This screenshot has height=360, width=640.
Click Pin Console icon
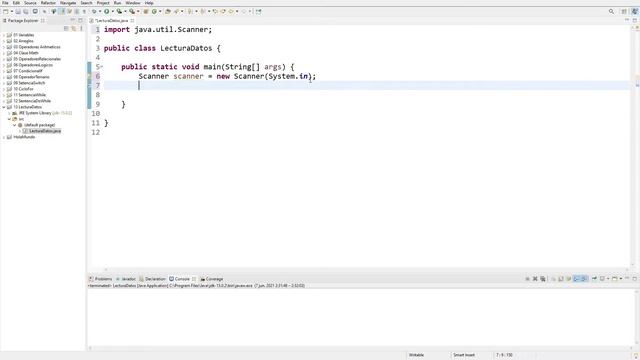[594, 279]
